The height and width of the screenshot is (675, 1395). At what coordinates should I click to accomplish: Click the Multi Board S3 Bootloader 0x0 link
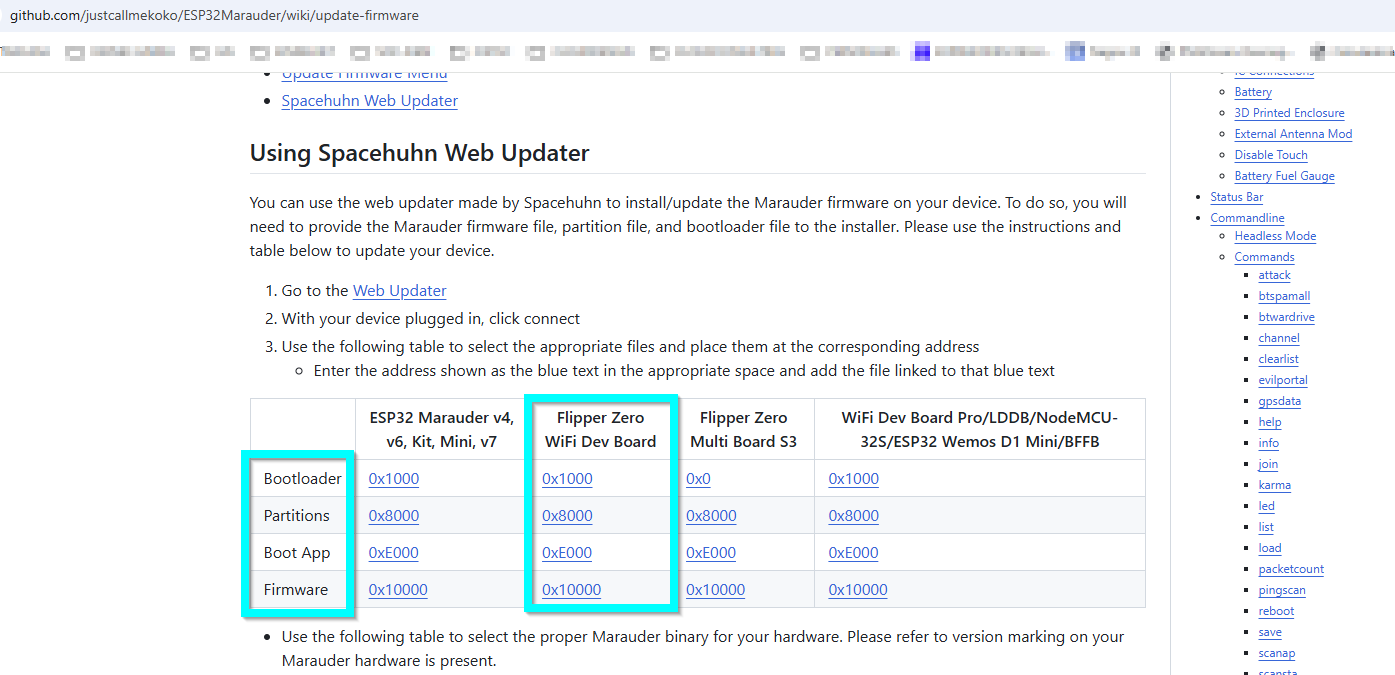click(698, 479)
